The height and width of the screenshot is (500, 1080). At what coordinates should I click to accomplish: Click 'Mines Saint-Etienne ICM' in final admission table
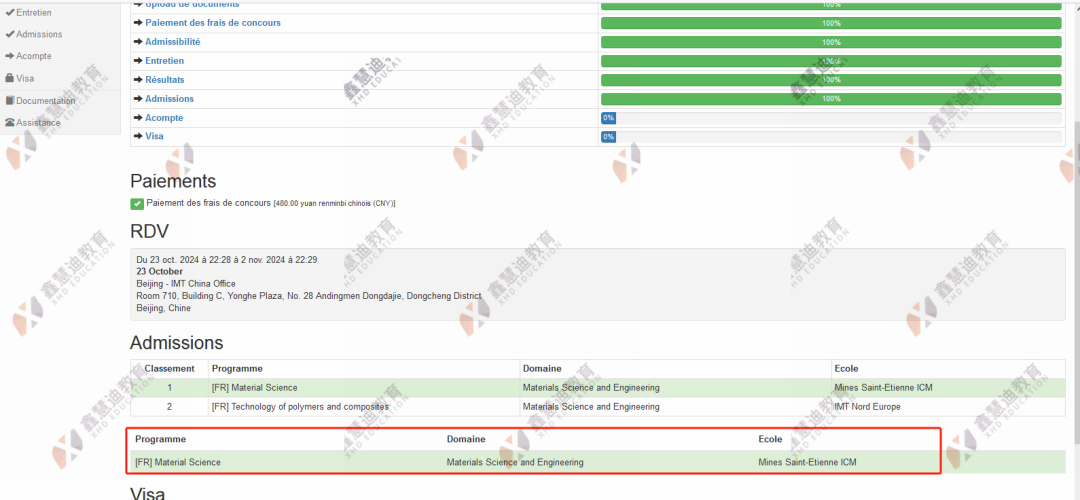click(x=807, y=463)
